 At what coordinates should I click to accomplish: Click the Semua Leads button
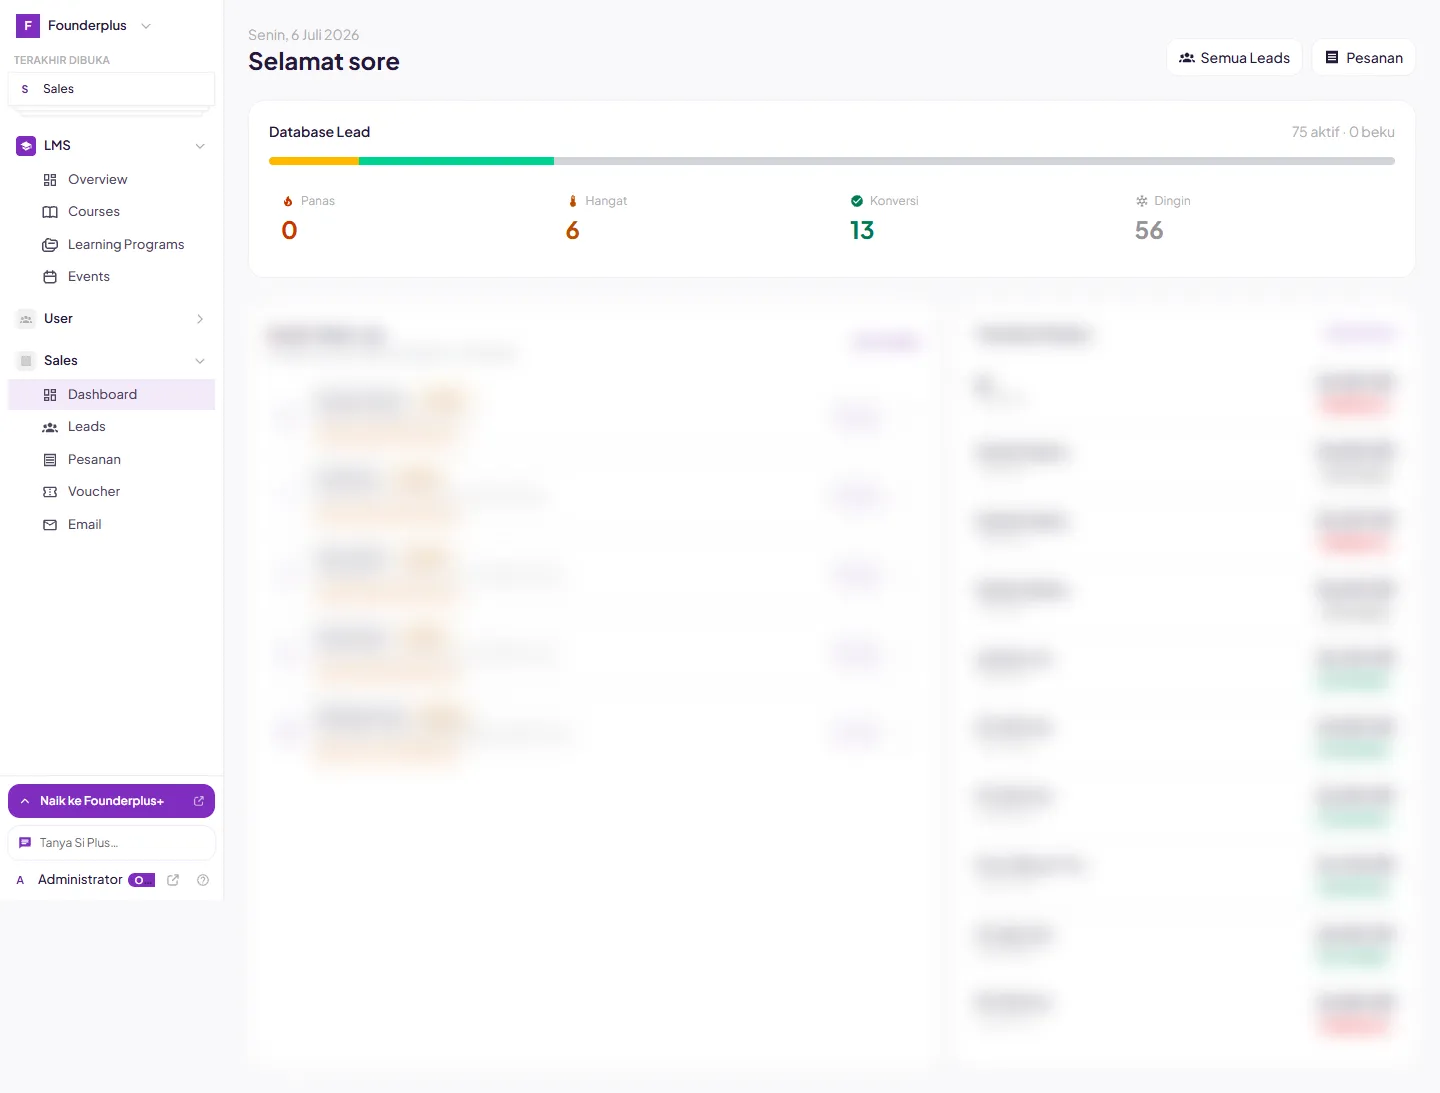point(1234,58)
